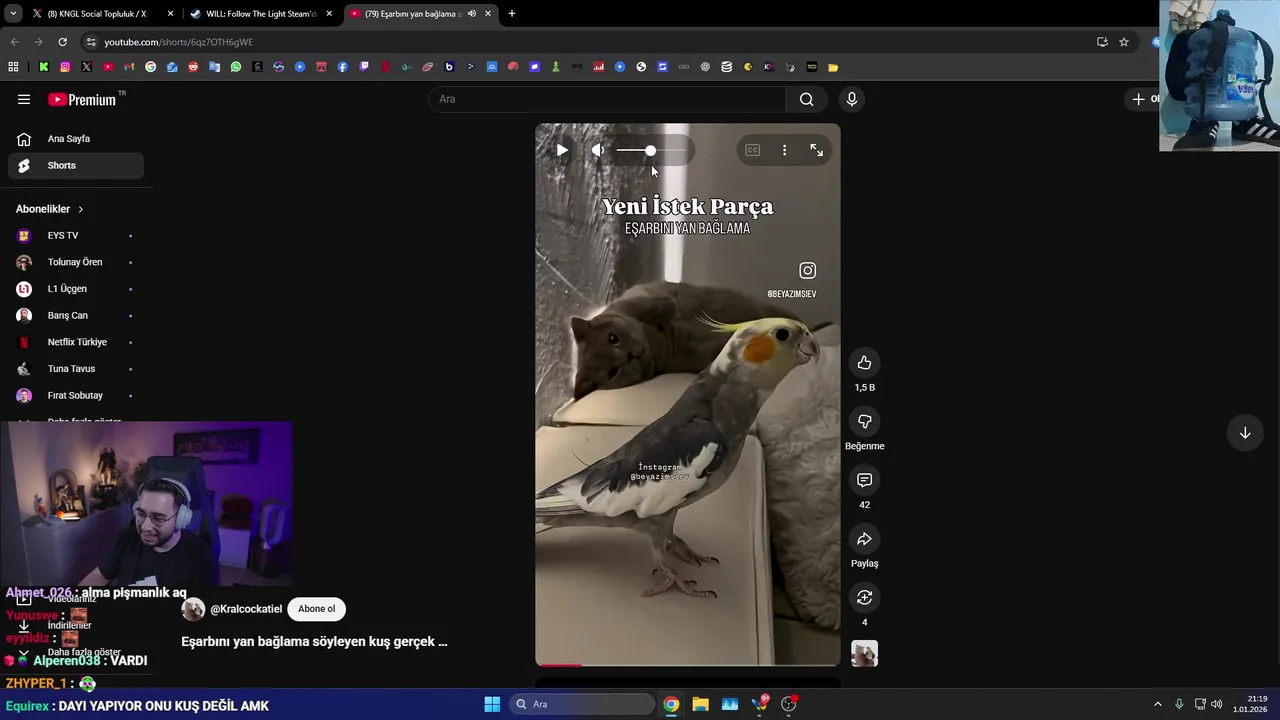Open File Explorer from the taskbar
This screenshot has height=720, width=1280.
[x=700, y=704]
